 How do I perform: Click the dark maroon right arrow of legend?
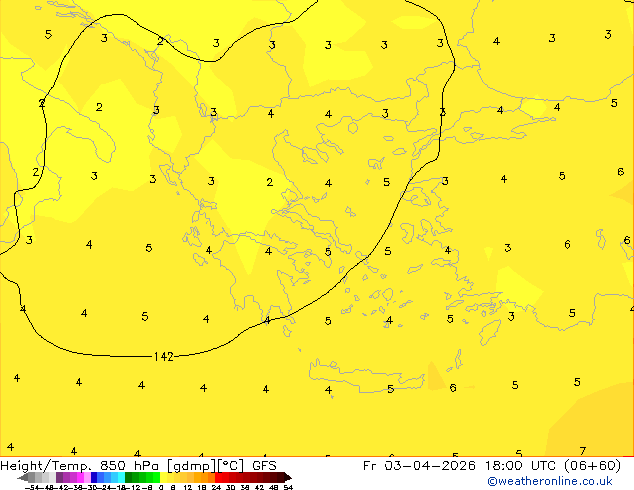coord(288,478)
